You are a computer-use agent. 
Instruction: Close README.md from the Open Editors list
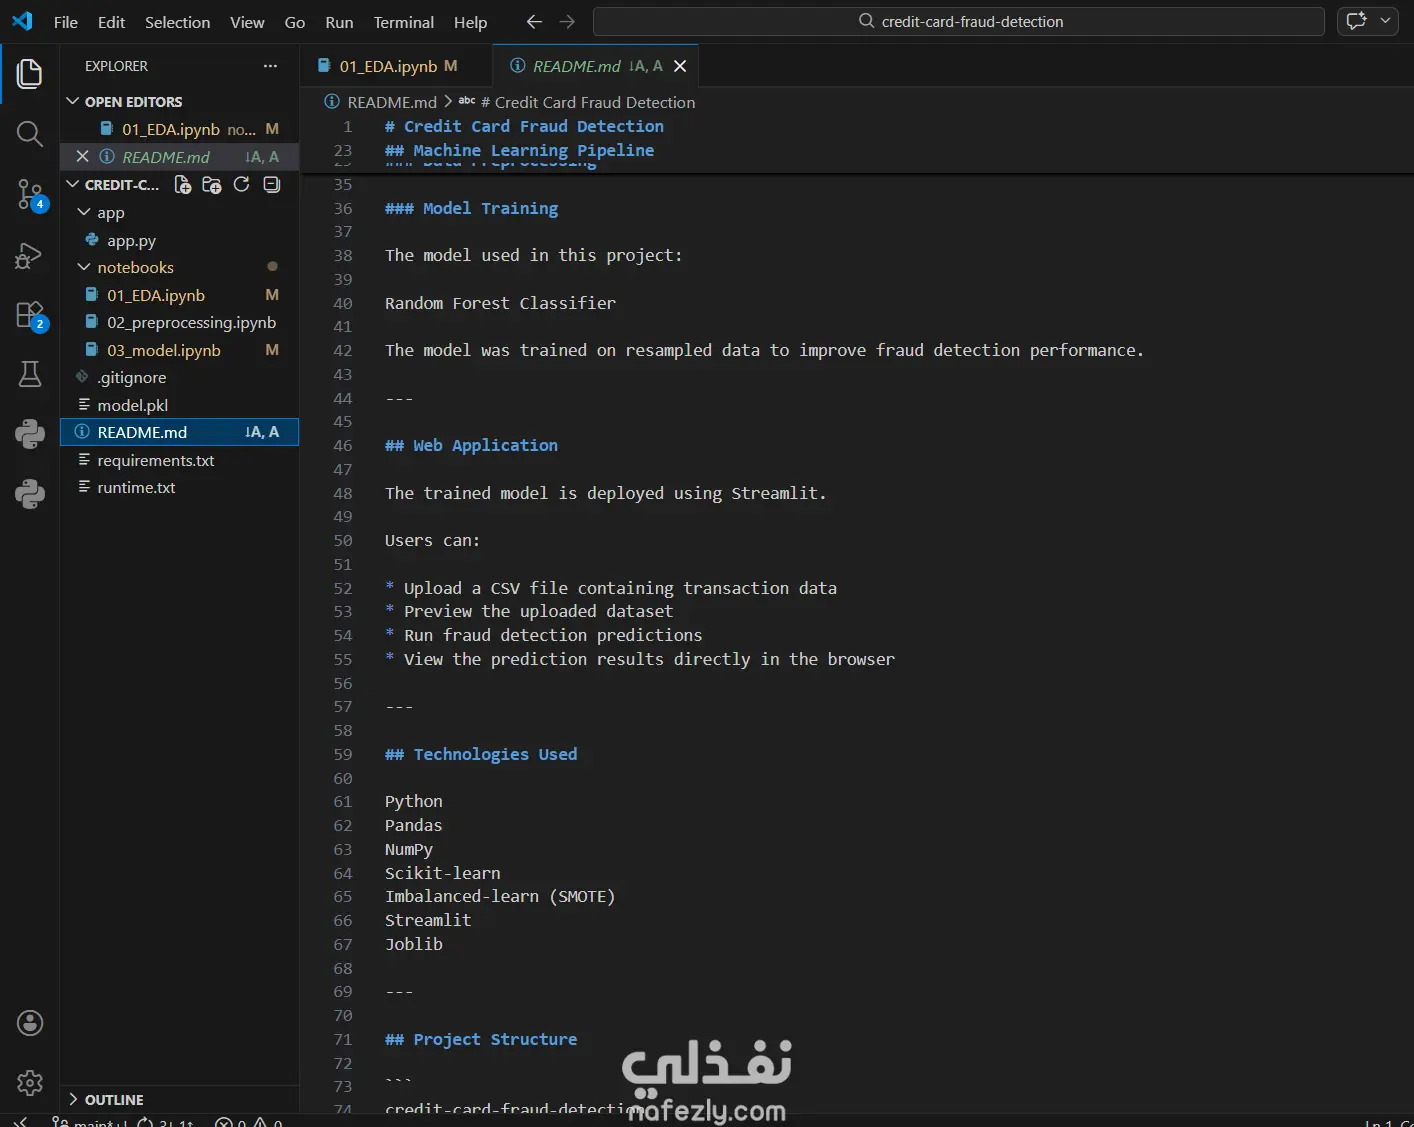[83, 157]
